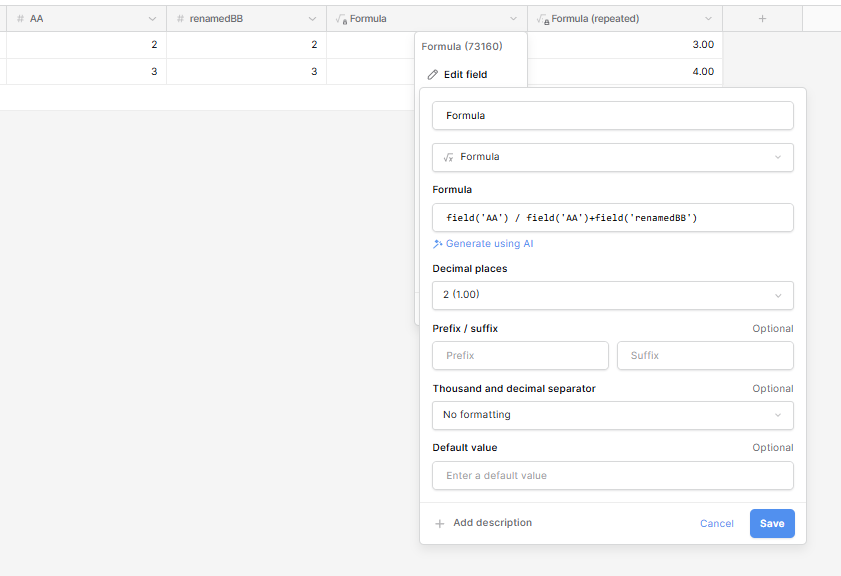Open the renamedBB column dropdown arrow
The height and width of the screenshot is (576, 841).
(312, 19)
